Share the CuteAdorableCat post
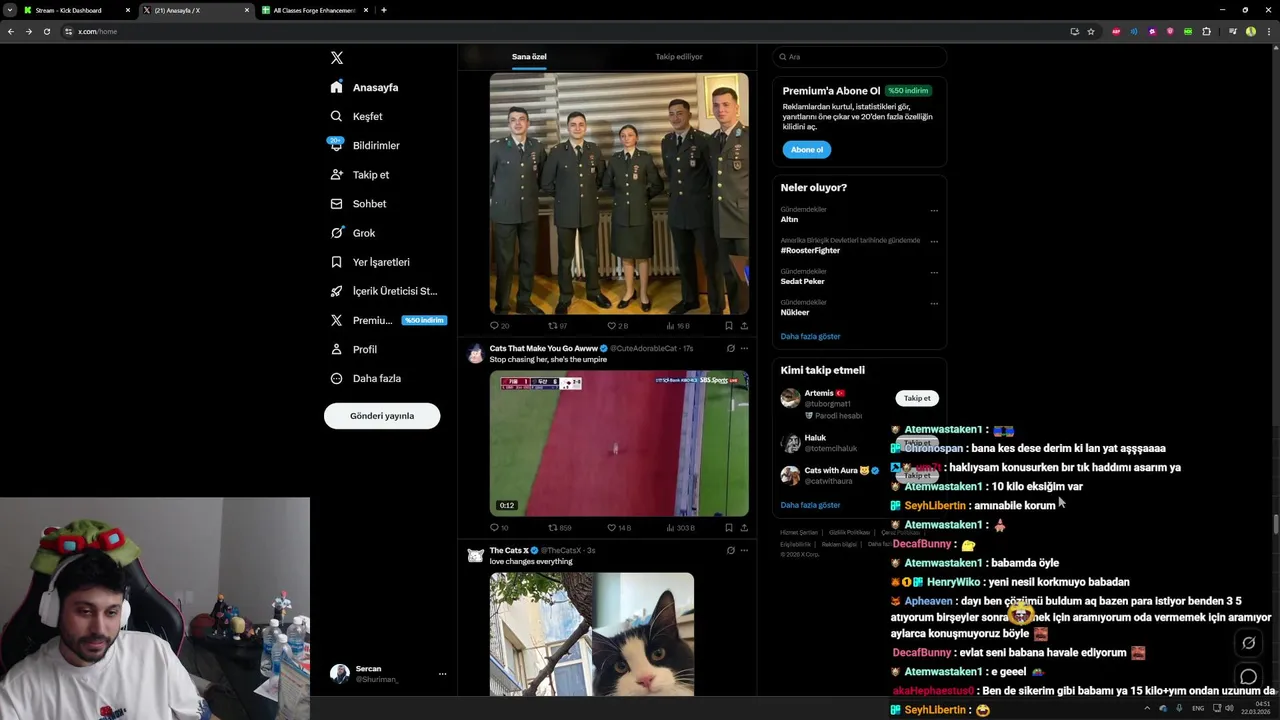1280x720 pixels. [744, 528]
